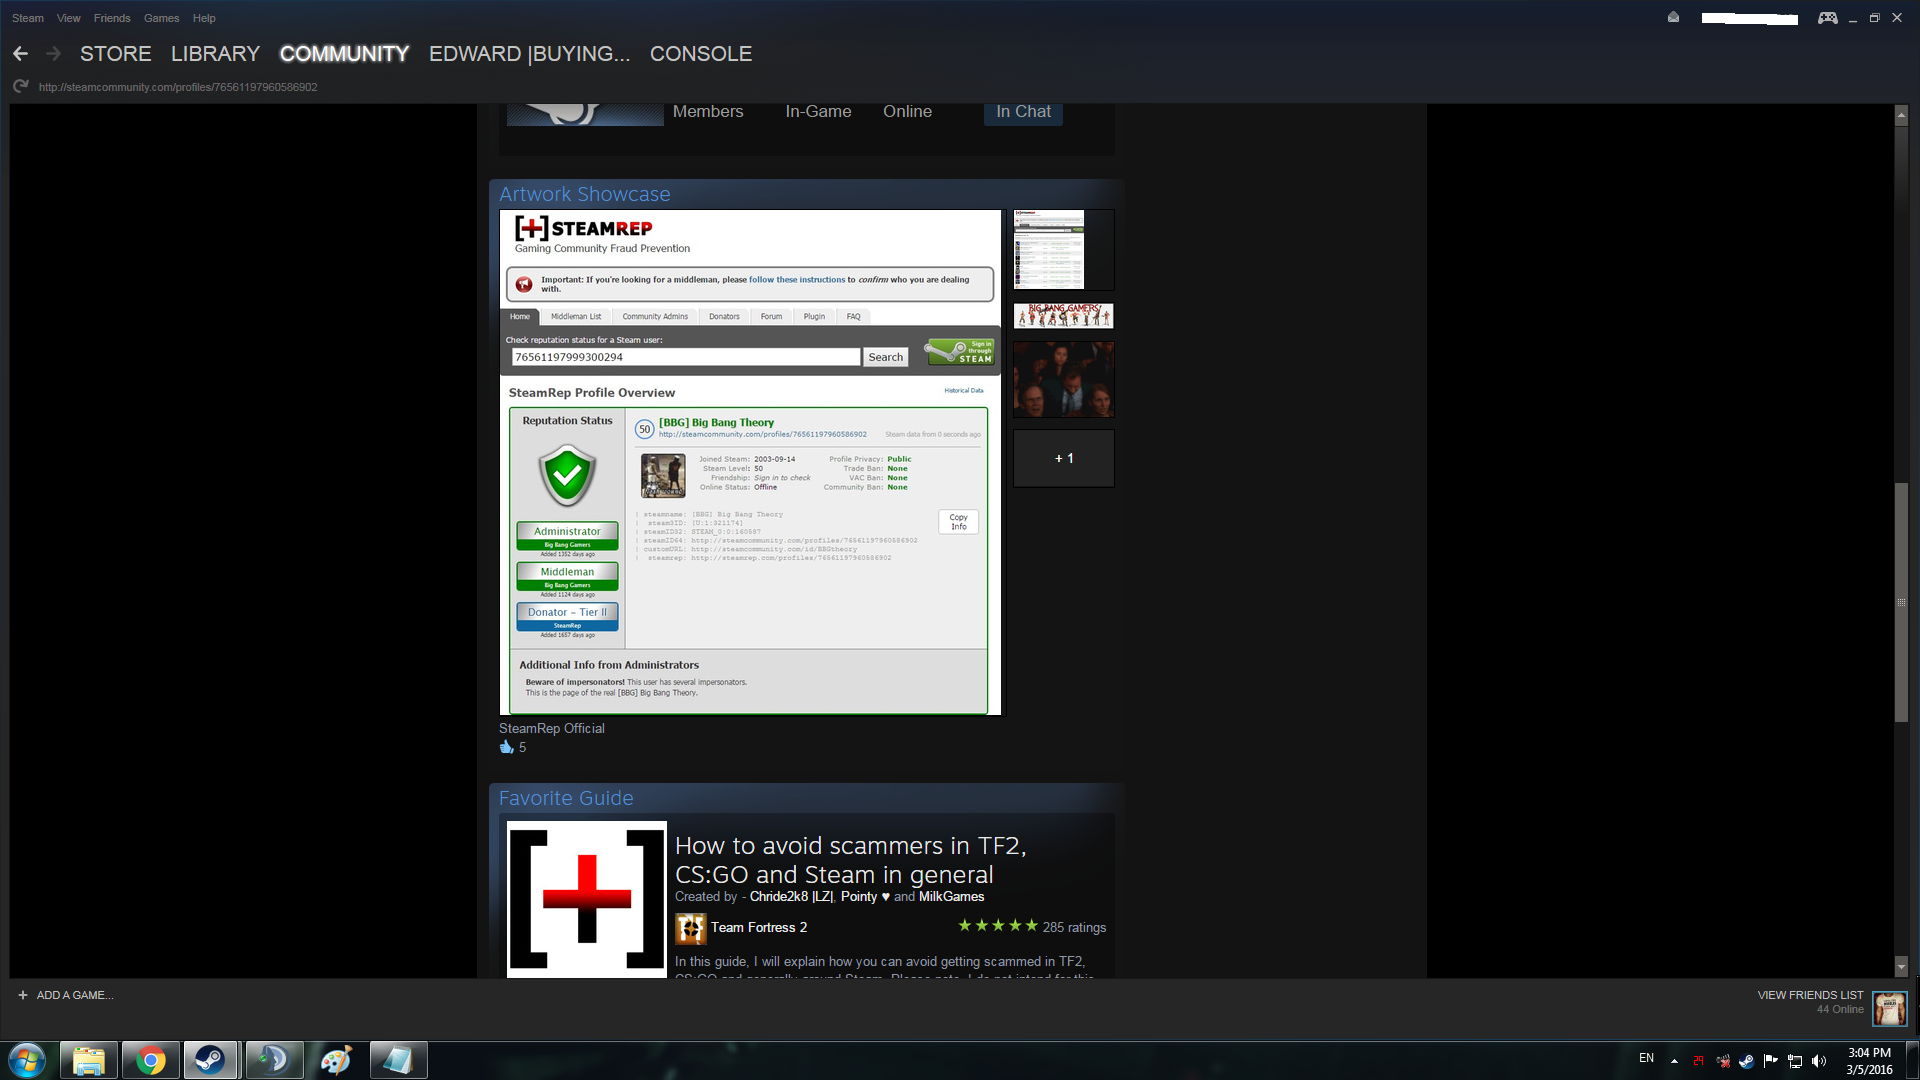Switch to the LIBRARY tab
The height and width of the screenshot is (1080, 1920).
215,54
